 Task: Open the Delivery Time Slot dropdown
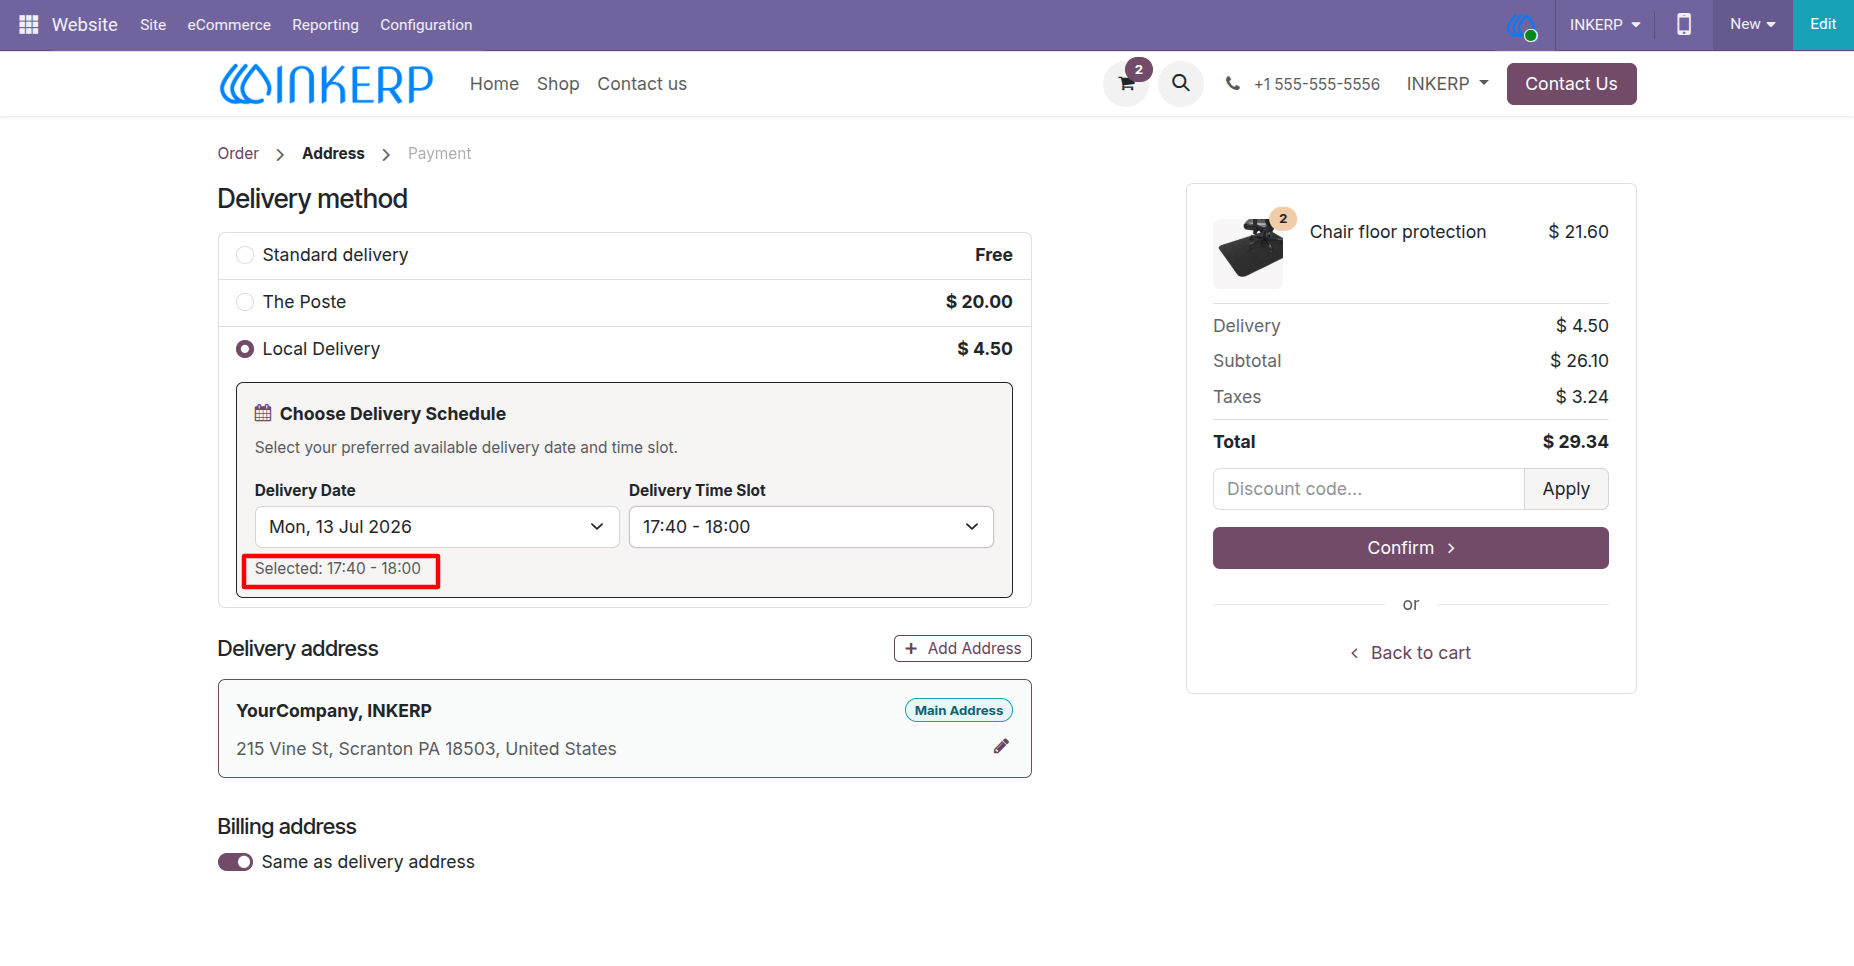pyautogui.click(x=811, y=527)
